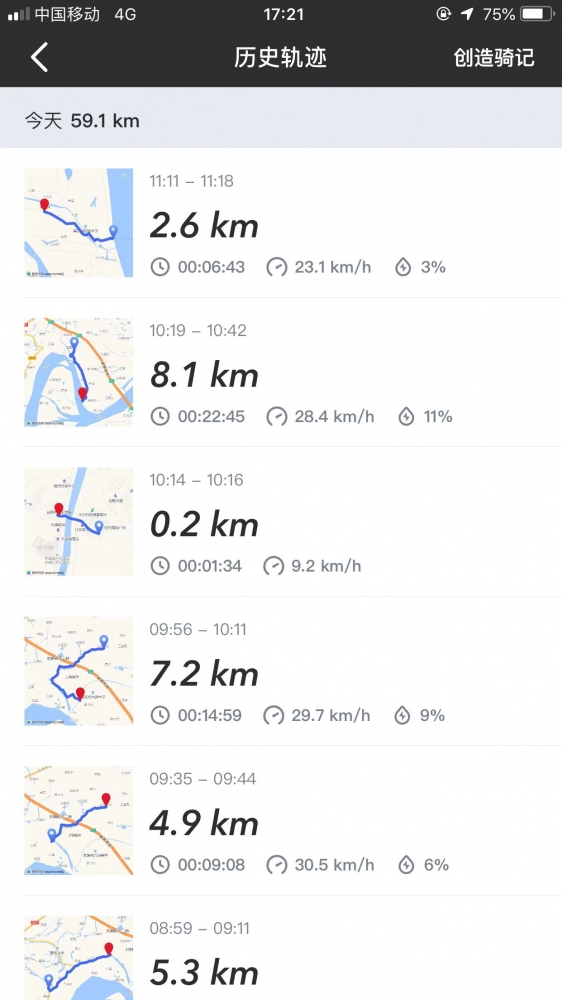Open the 4.9 km route map thumbnail
The width and height of the screenshot is (562, 1000).
(78, 820)
